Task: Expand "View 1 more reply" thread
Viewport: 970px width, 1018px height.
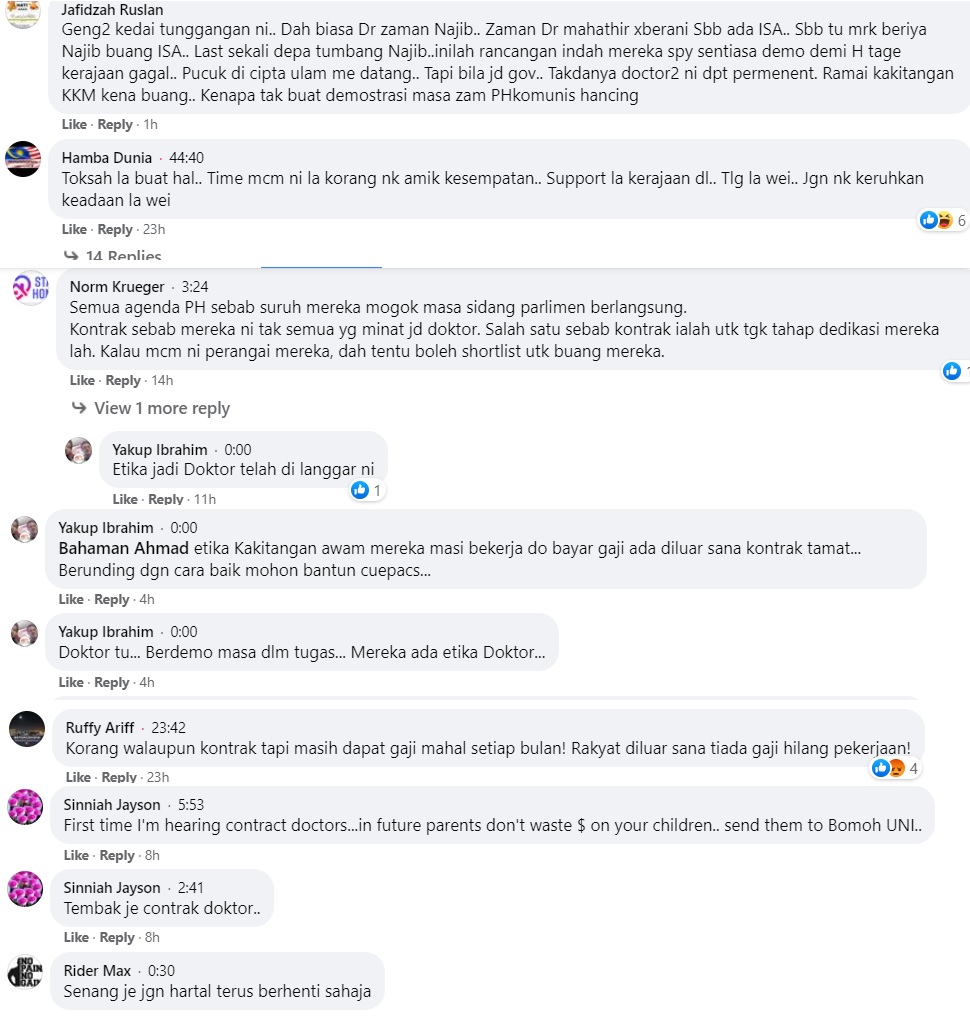Action: click(x=161, y=408)
